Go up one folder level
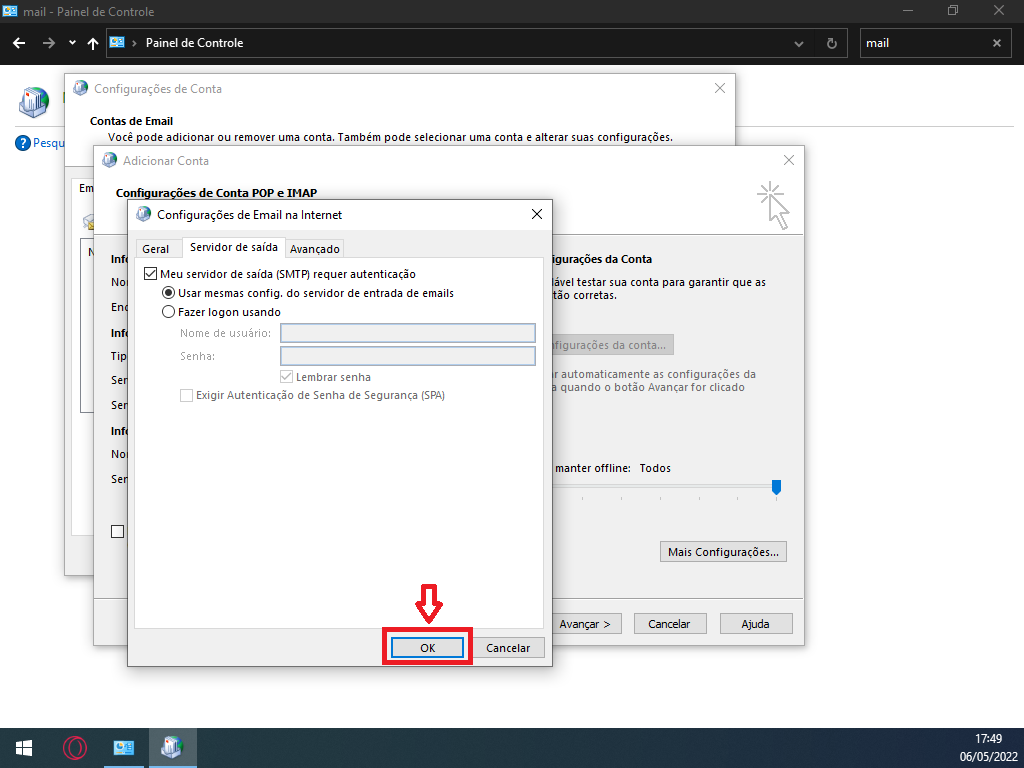 pos(93,43)
